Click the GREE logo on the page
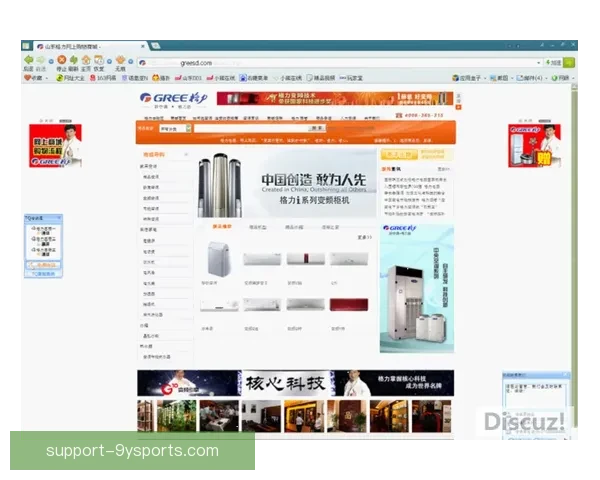 tap(173, 100)
